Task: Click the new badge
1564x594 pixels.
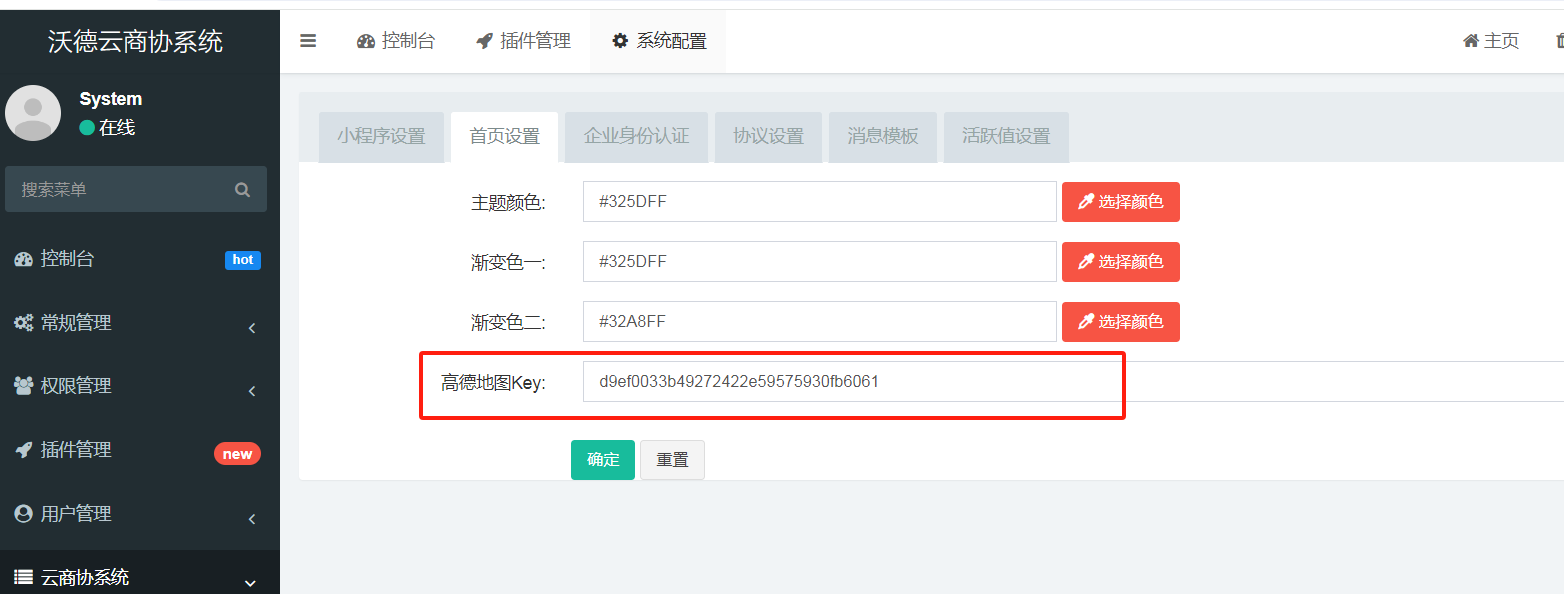Action: click(x=237, y=454)
